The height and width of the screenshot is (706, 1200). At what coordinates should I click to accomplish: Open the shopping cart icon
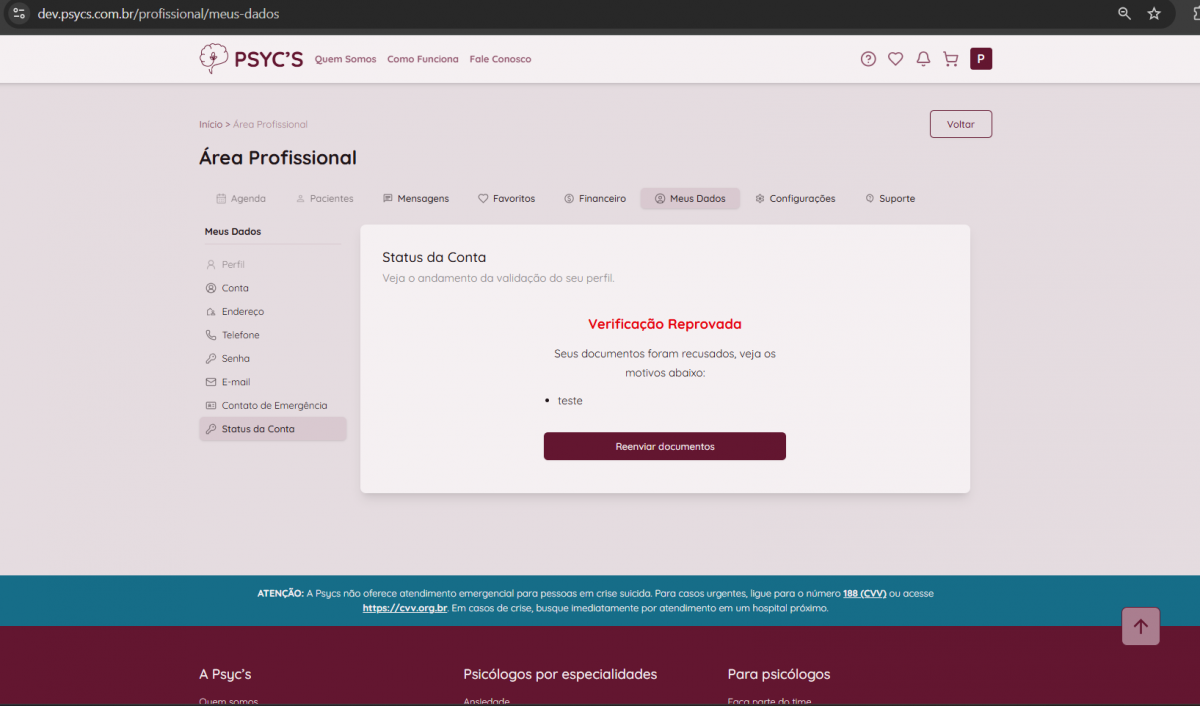point(950,59)
